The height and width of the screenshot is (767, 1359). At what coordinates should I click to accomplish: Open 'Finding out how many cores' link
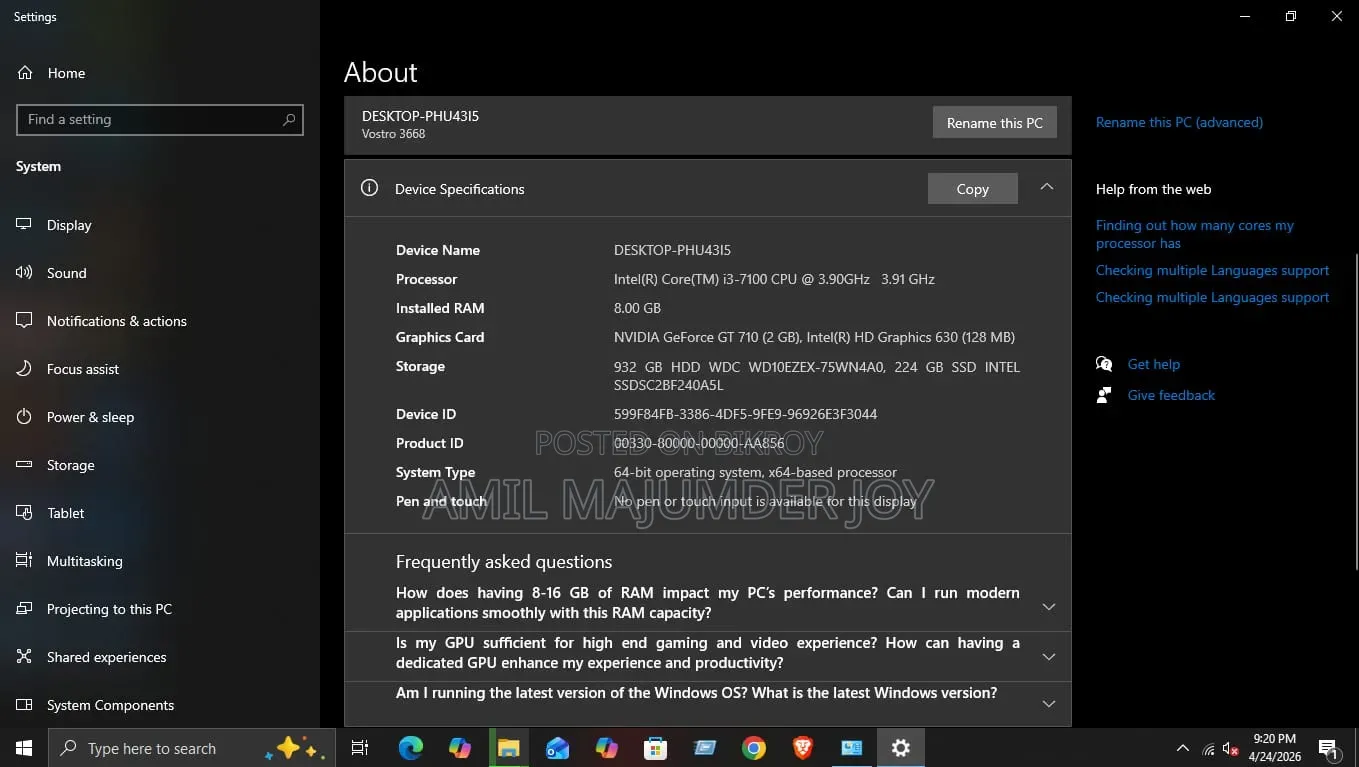[x=1195, y=234]
